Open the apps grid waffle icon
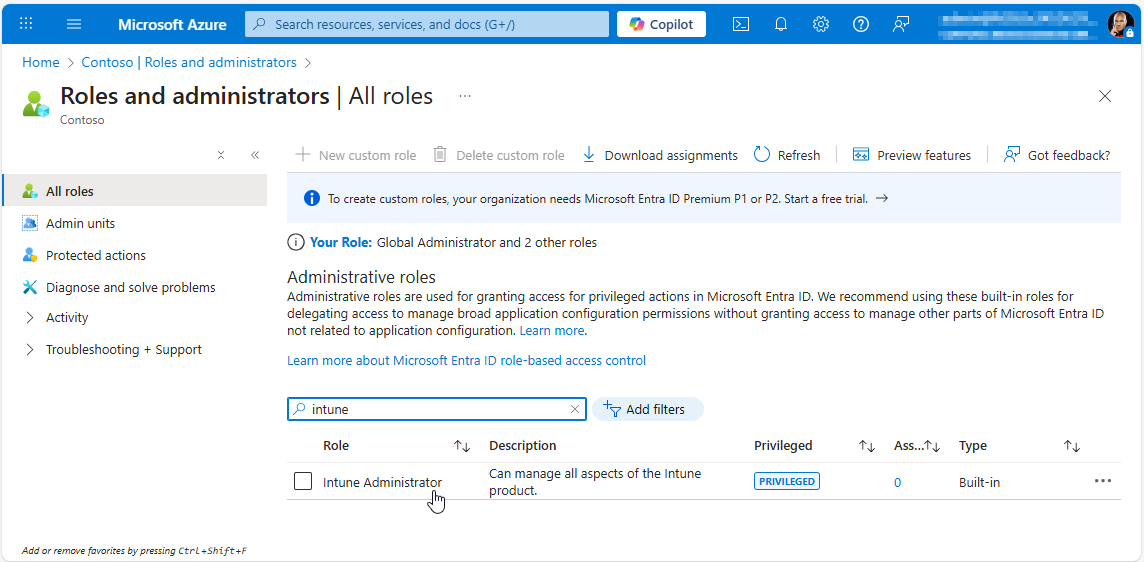This screenshot has width=1144, height=562. [26, 24]
